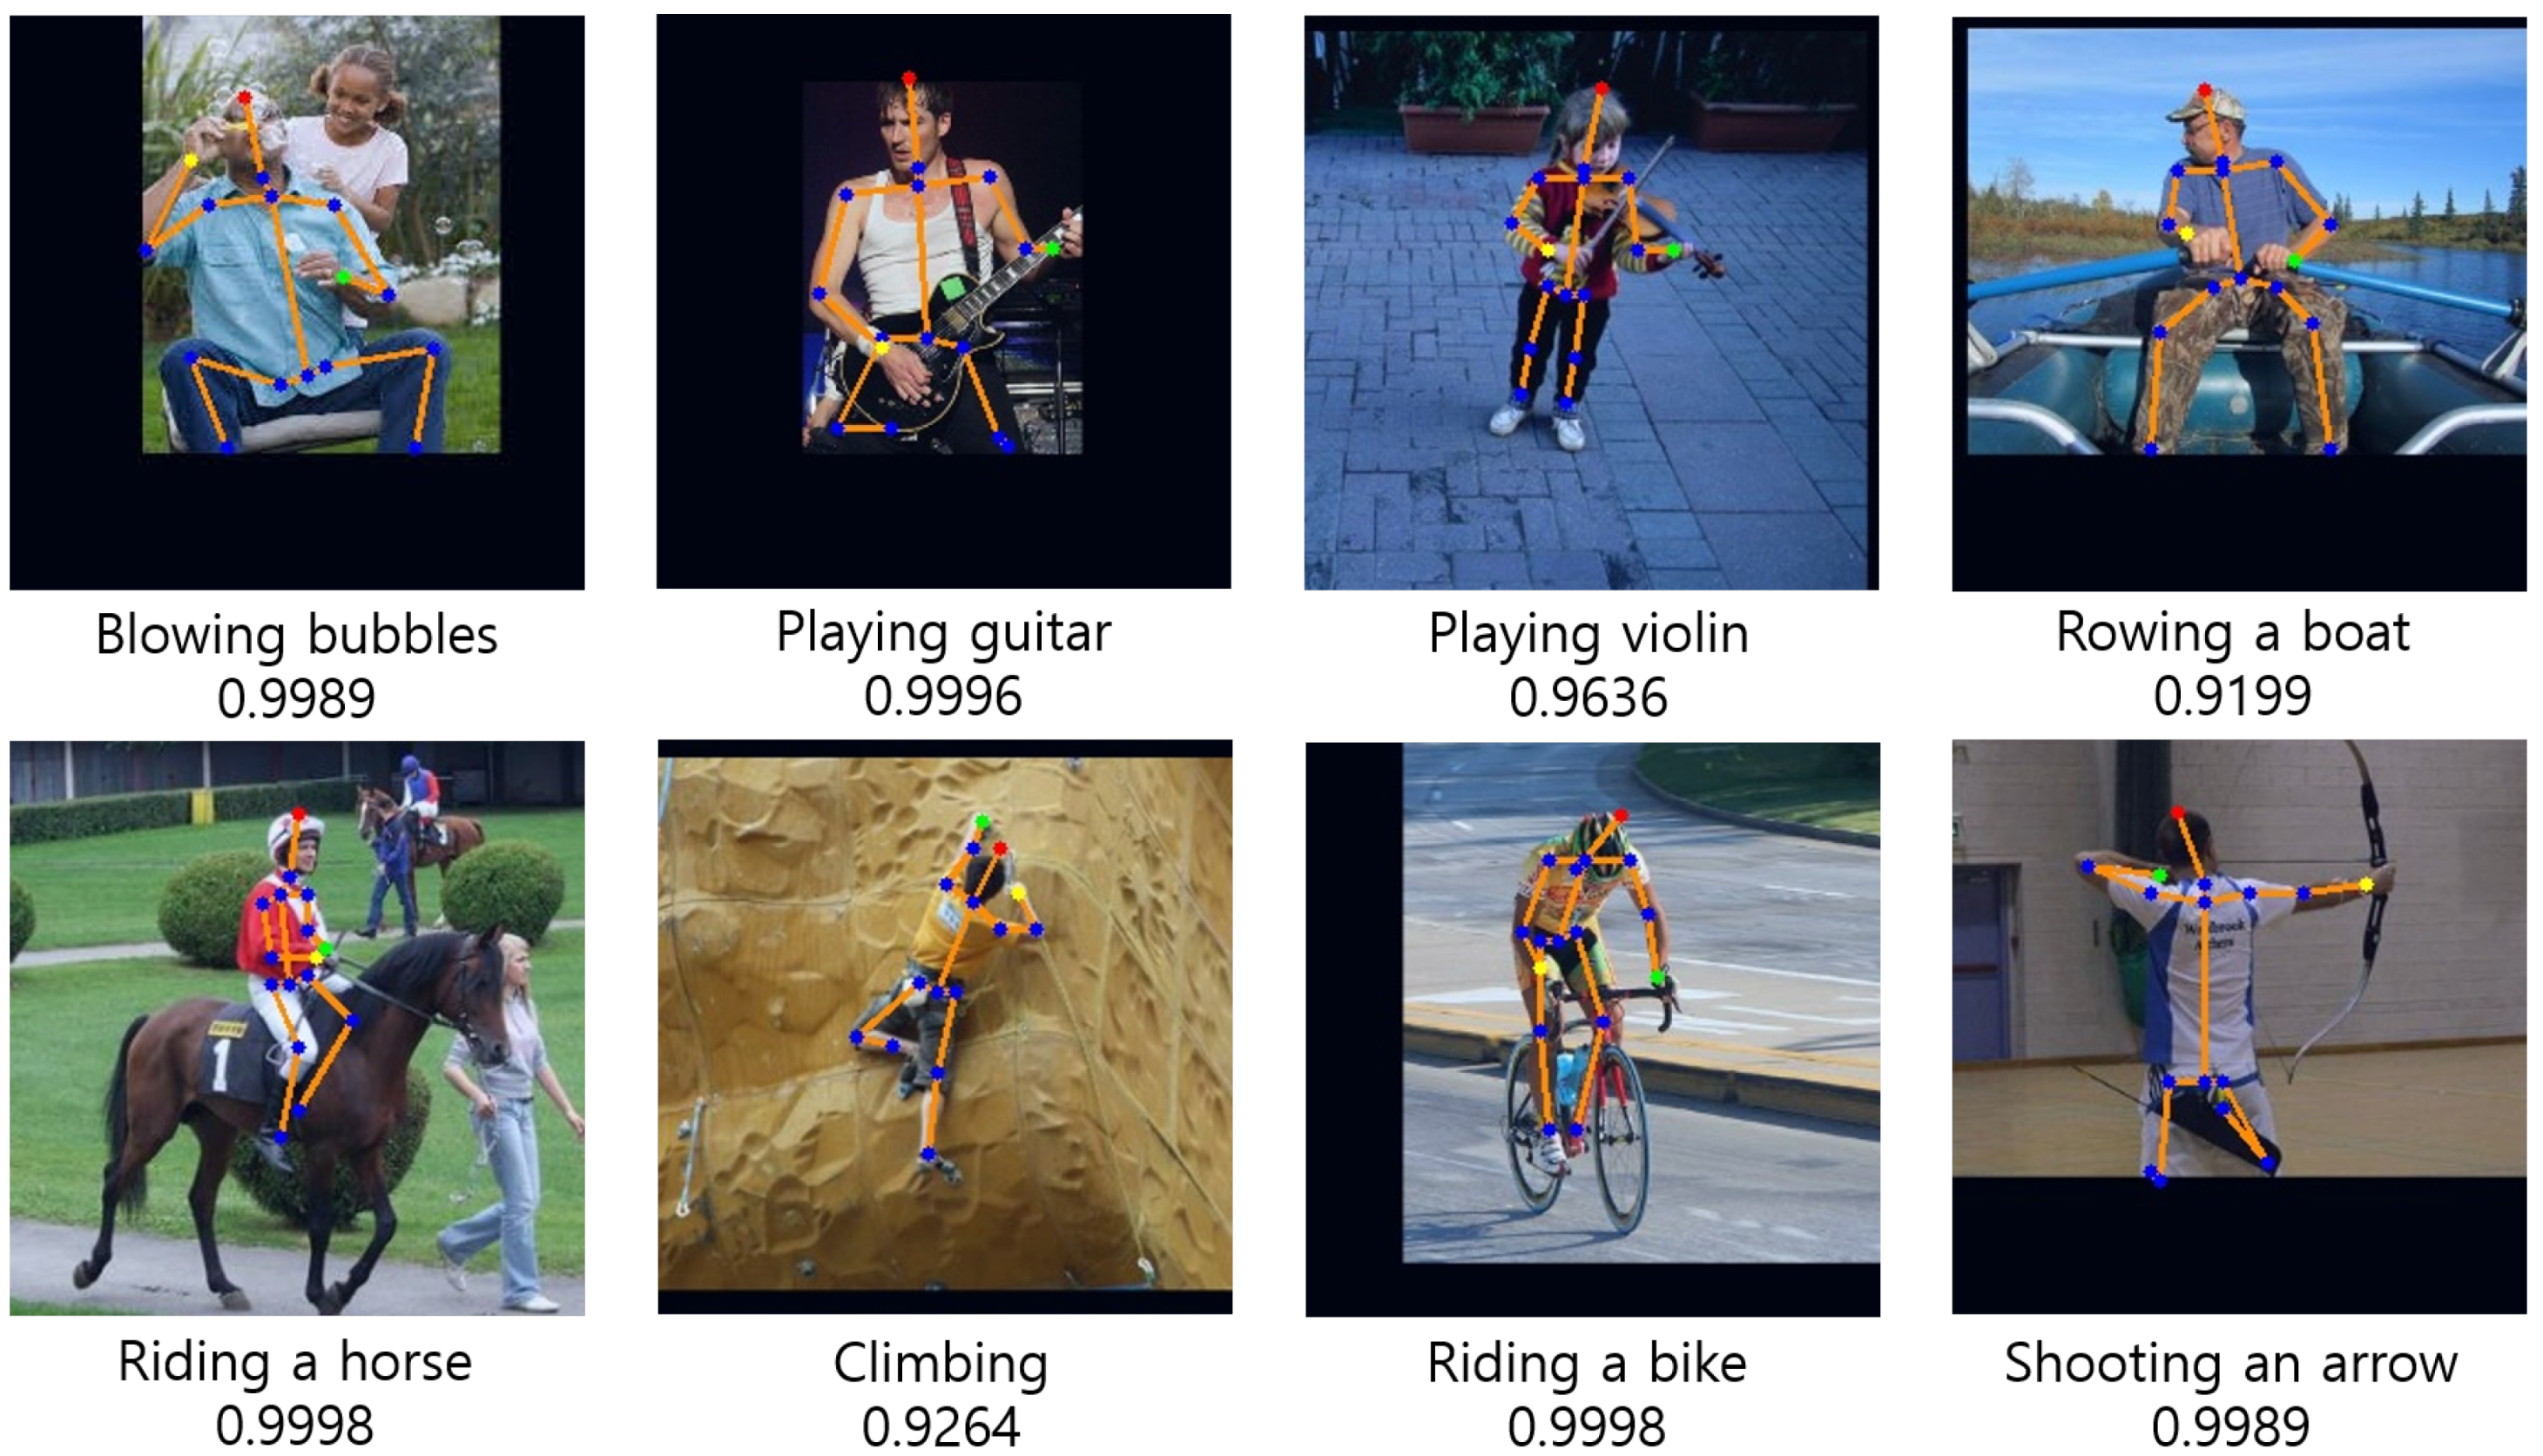Select the Rowing a boat image
Screen dimensions: 2543x1456
point(2239,303)
